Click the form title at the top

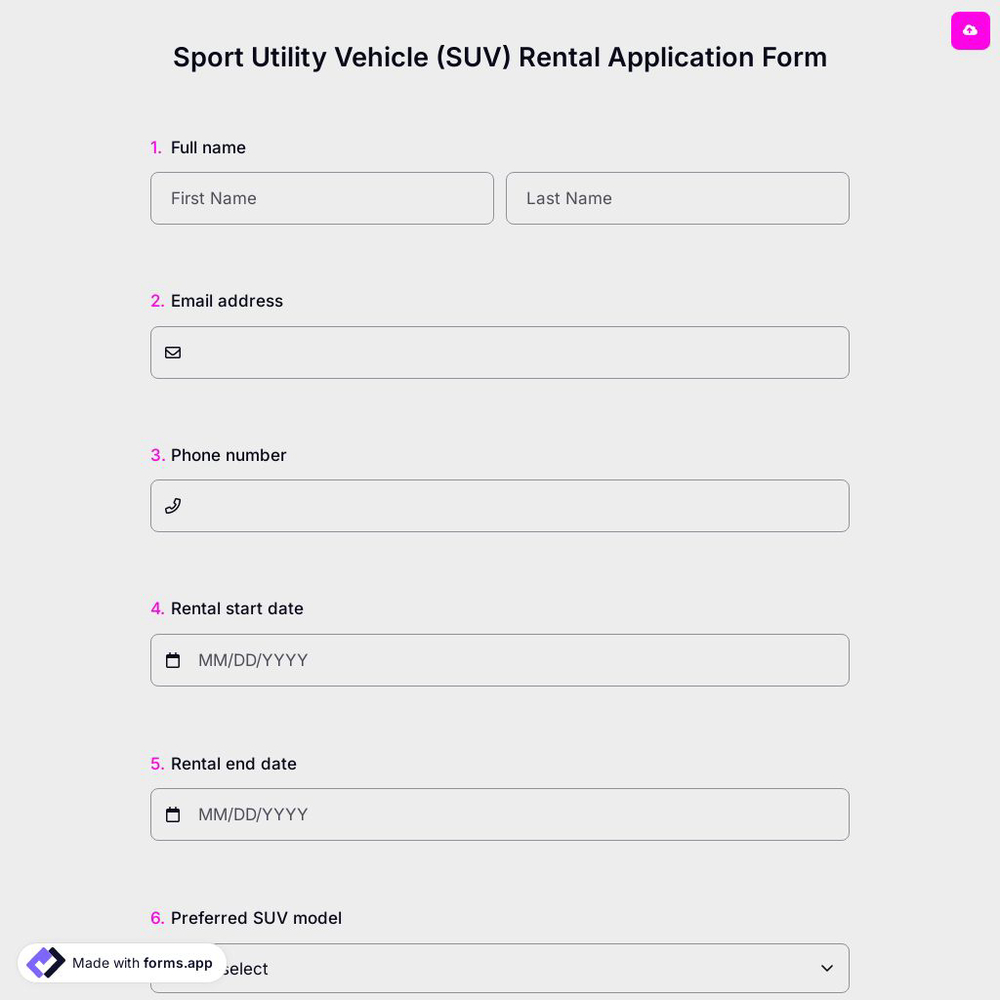[500, 57]
